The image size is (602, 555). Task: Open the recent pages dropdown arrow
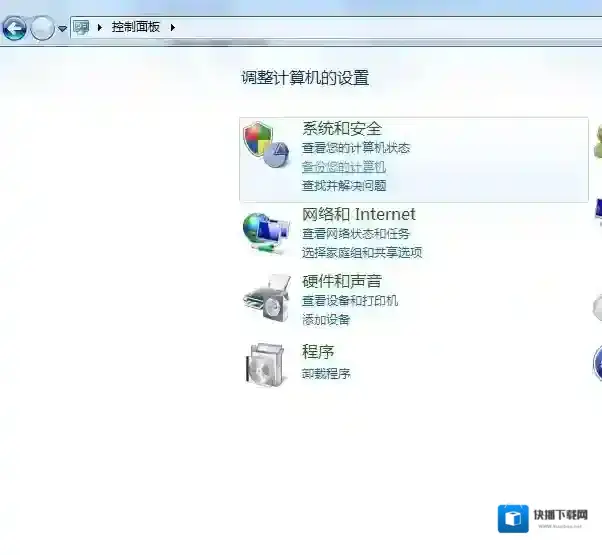(x=62, y=29)
